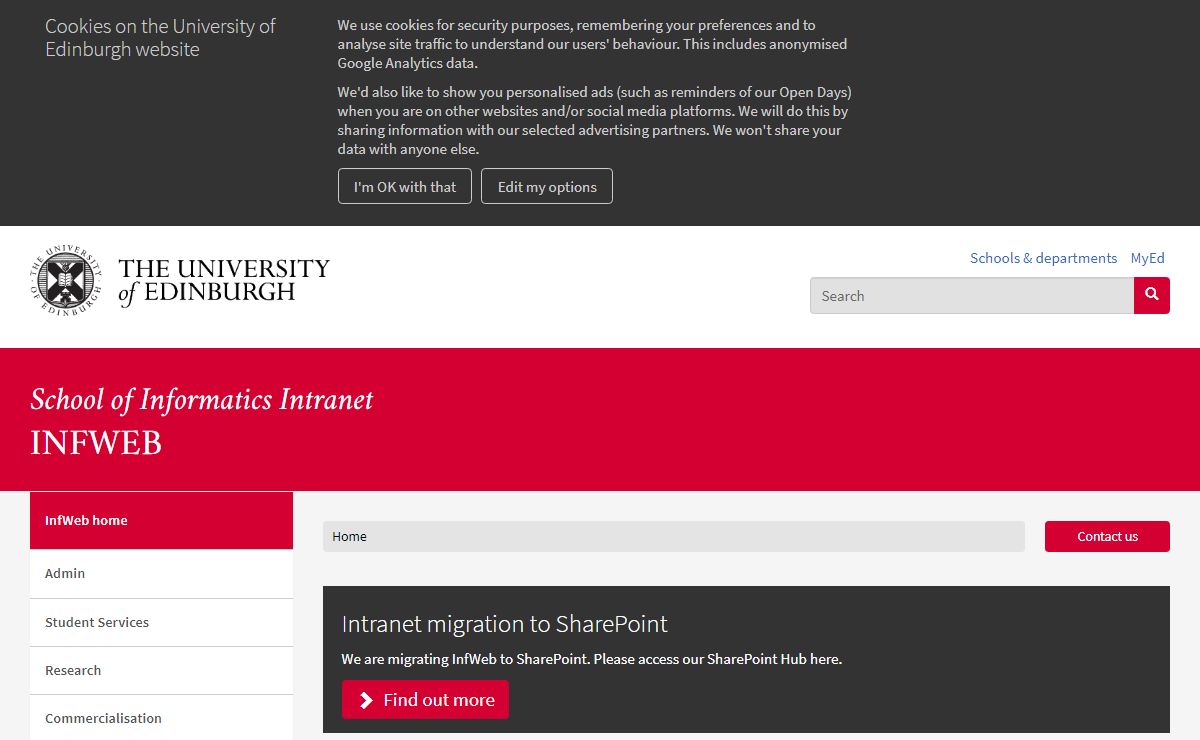Open the Research sidebar section
Screen dimensions: 1200x740
161,670
